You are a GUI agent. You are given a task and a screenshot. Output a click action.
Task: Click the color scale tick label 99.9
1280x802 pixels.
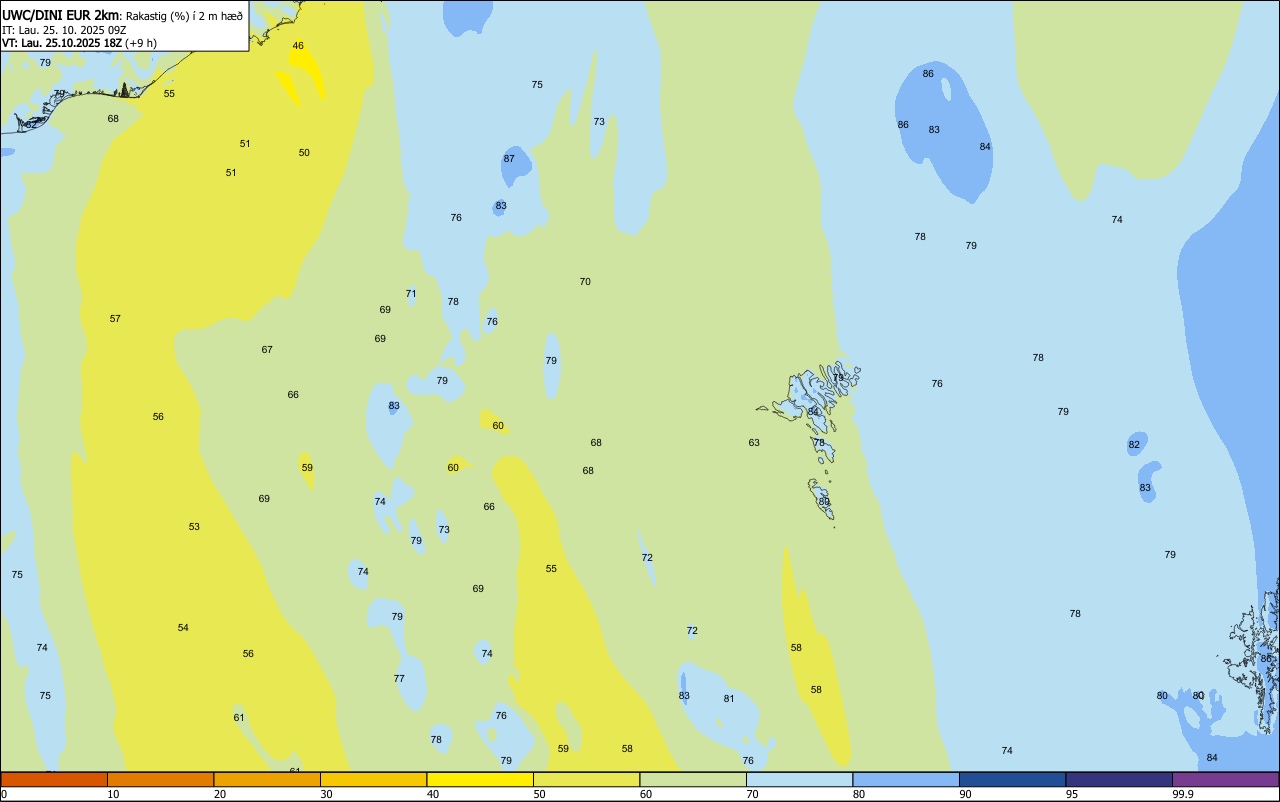pos(1183,794)
